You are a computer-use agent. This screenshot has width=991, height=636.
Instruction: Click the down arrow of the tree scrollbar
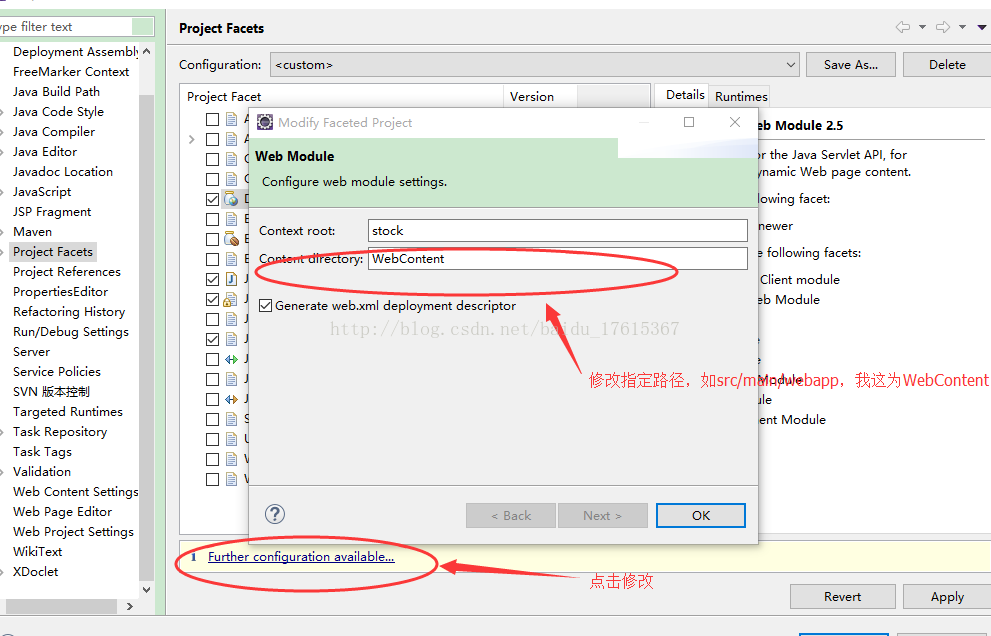tap(147, 589)
